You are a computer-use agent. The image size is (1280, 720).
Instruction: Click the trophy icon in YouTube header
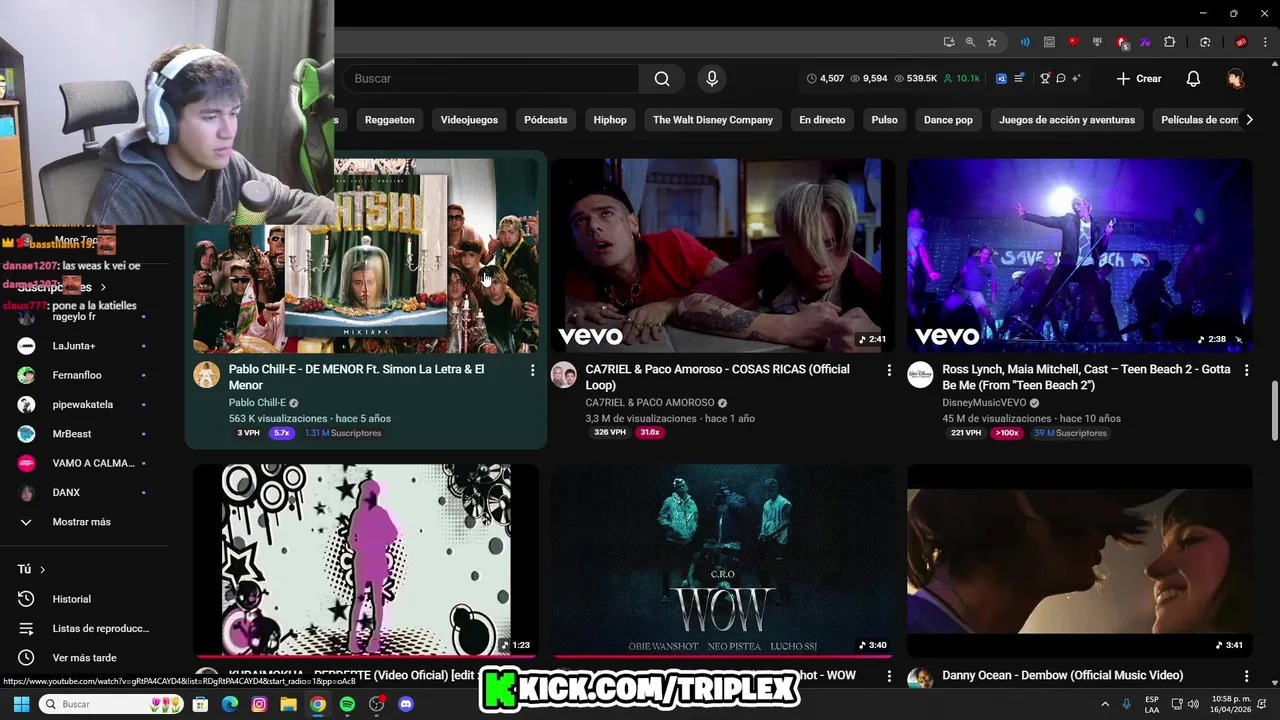point(1045,78)
